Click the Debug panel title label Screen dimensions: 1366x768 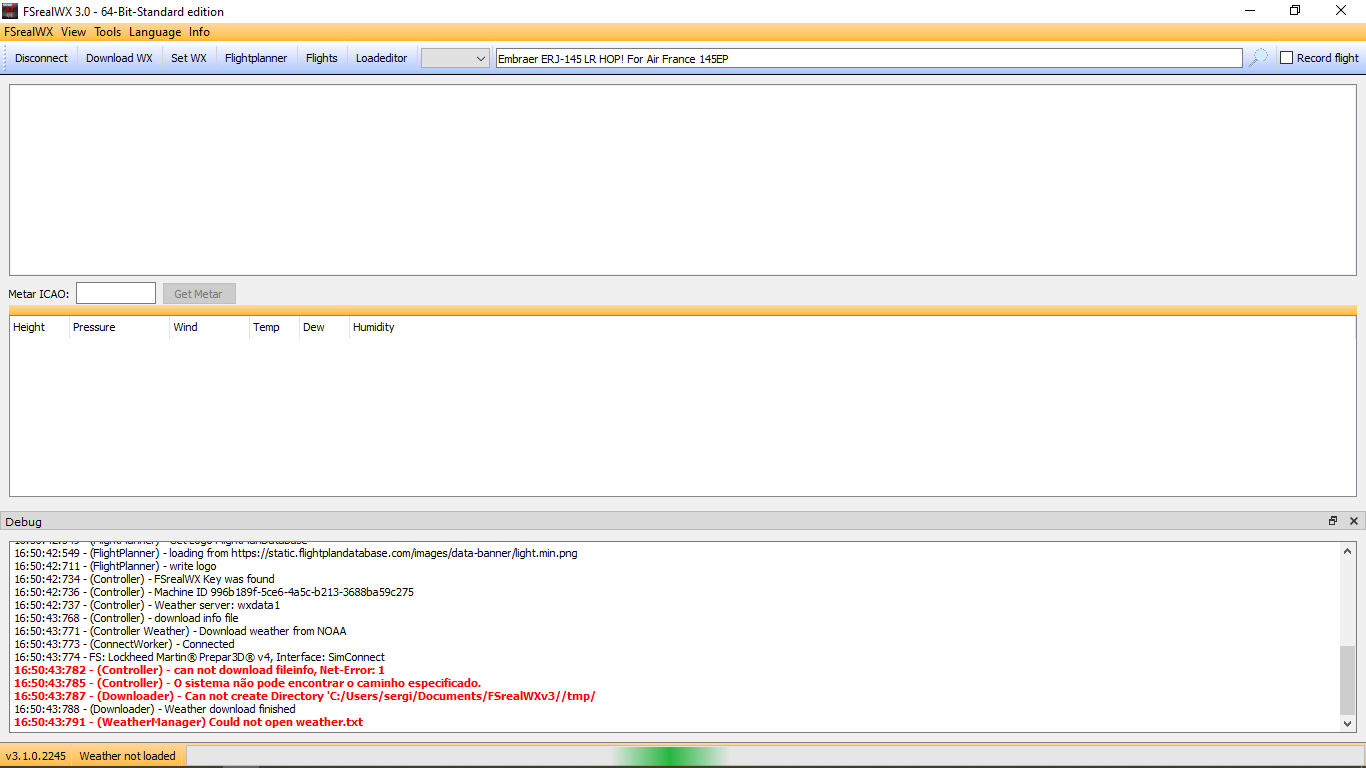click(x=23, y=522)
